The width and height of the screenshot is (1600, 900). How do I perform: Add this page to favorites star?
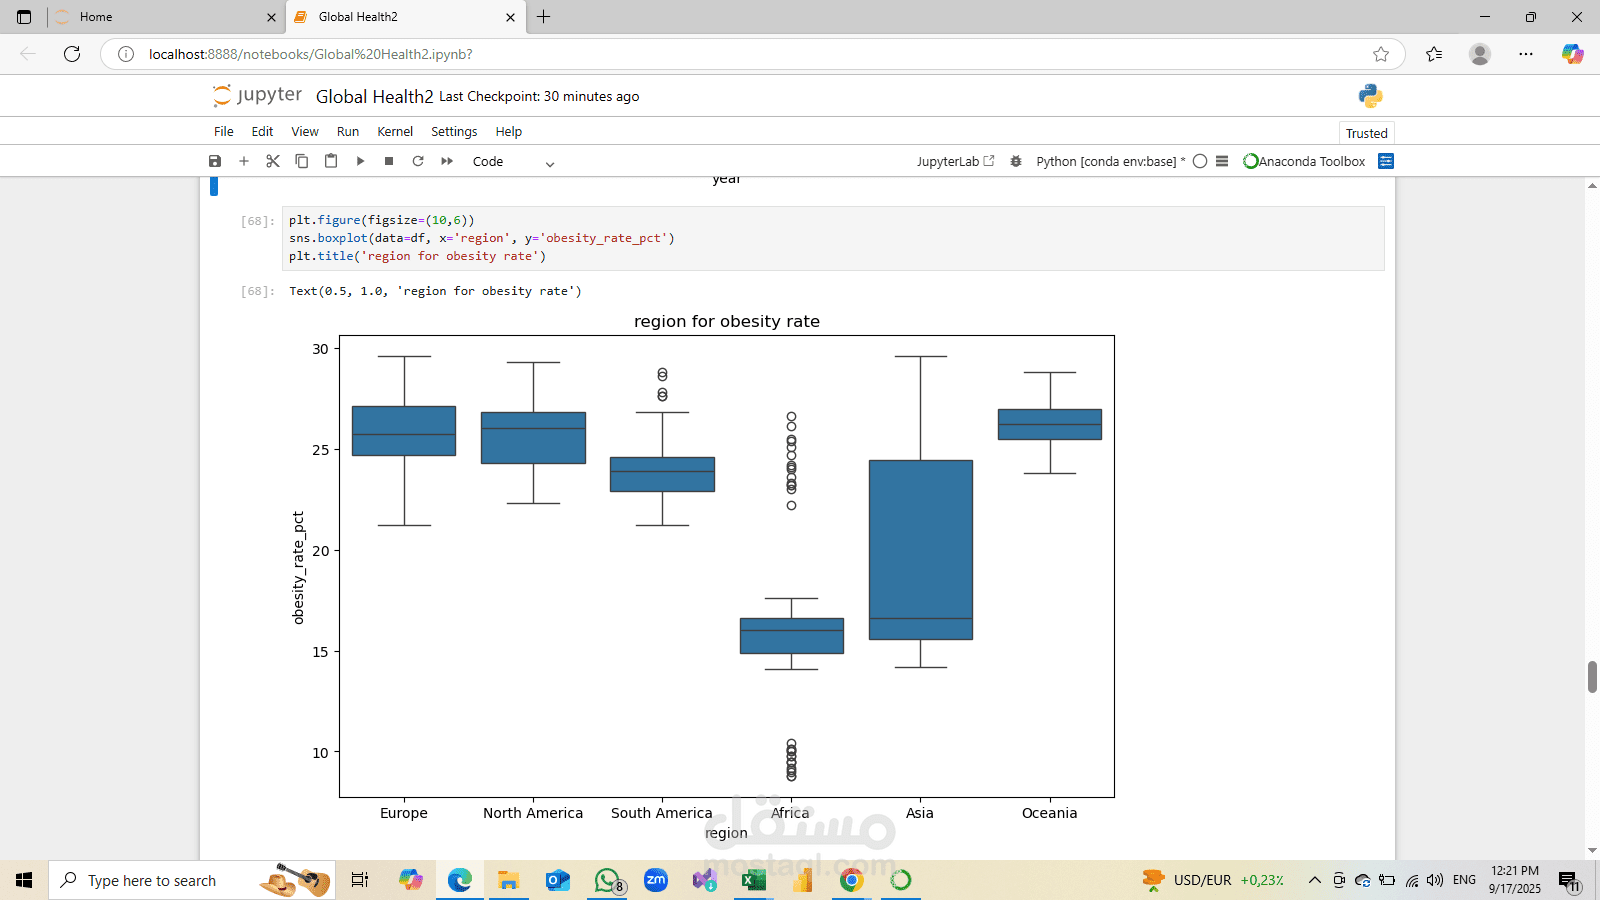tap(1381, 54)
